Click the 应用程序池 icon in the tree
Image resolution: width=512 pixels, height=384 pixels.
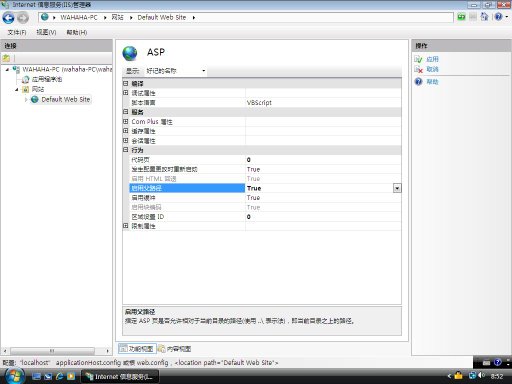[26, 79]
